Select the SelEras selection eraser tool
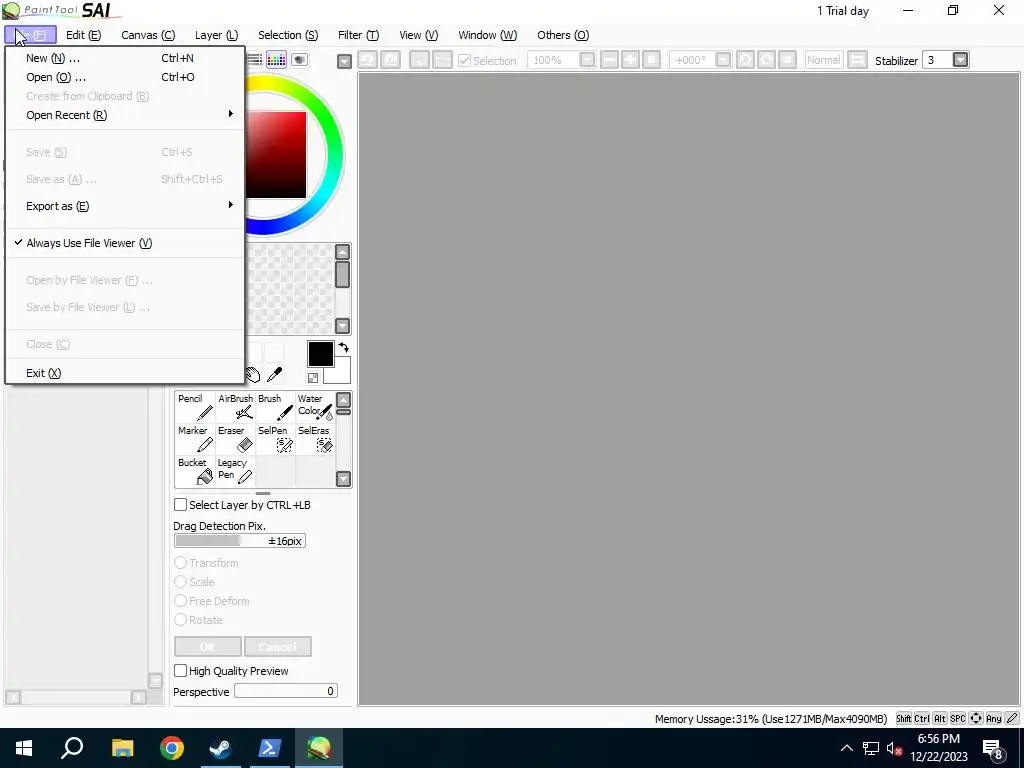The height and width of the screenshot is (768, 1024). [315, 439]
